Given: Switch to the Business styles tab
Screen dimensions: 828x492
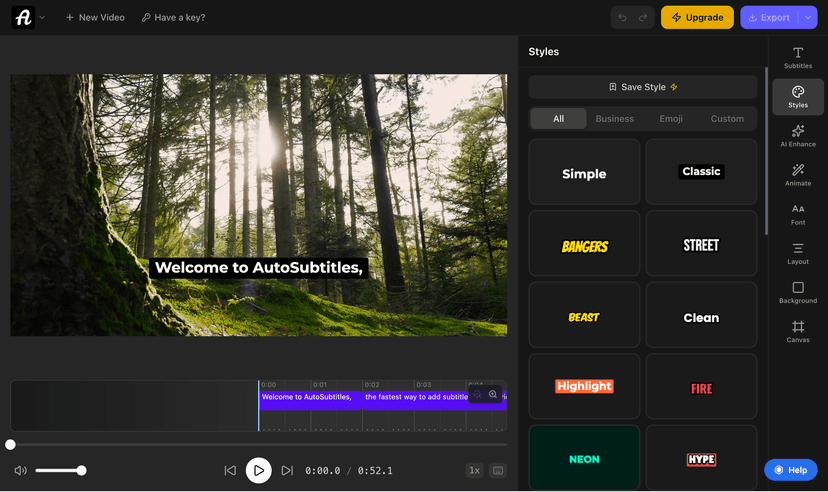Looking at the screenshot, I should tap(615, 119).
